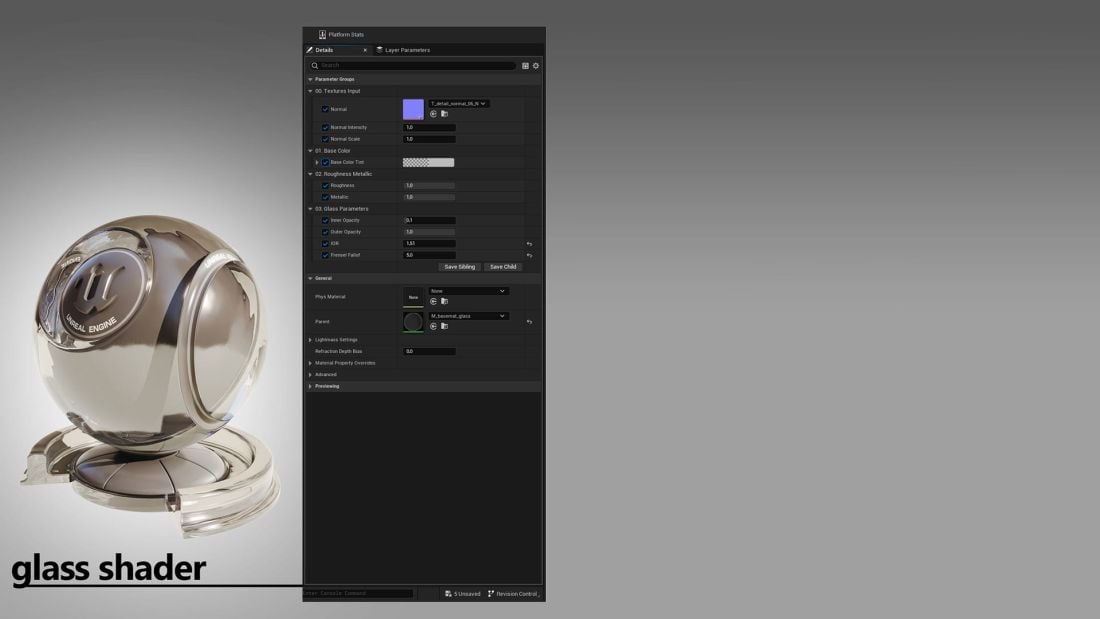Browse to Normal texture in Content Browser
Image resolution: width=1100 pixels, height=619 pixels.
coord(444,114)
